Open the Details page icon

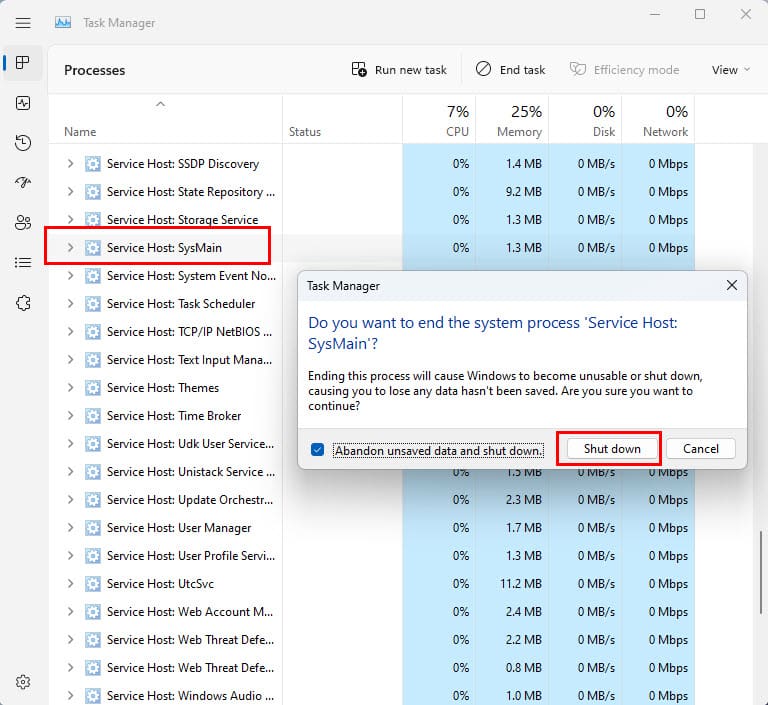[23, 263]
